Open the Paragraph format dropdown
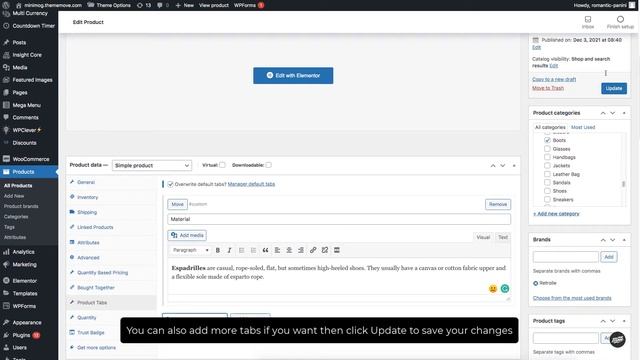The height and width of the screenshot is (360, 640). pyautogui.click(x=190, y=250)
